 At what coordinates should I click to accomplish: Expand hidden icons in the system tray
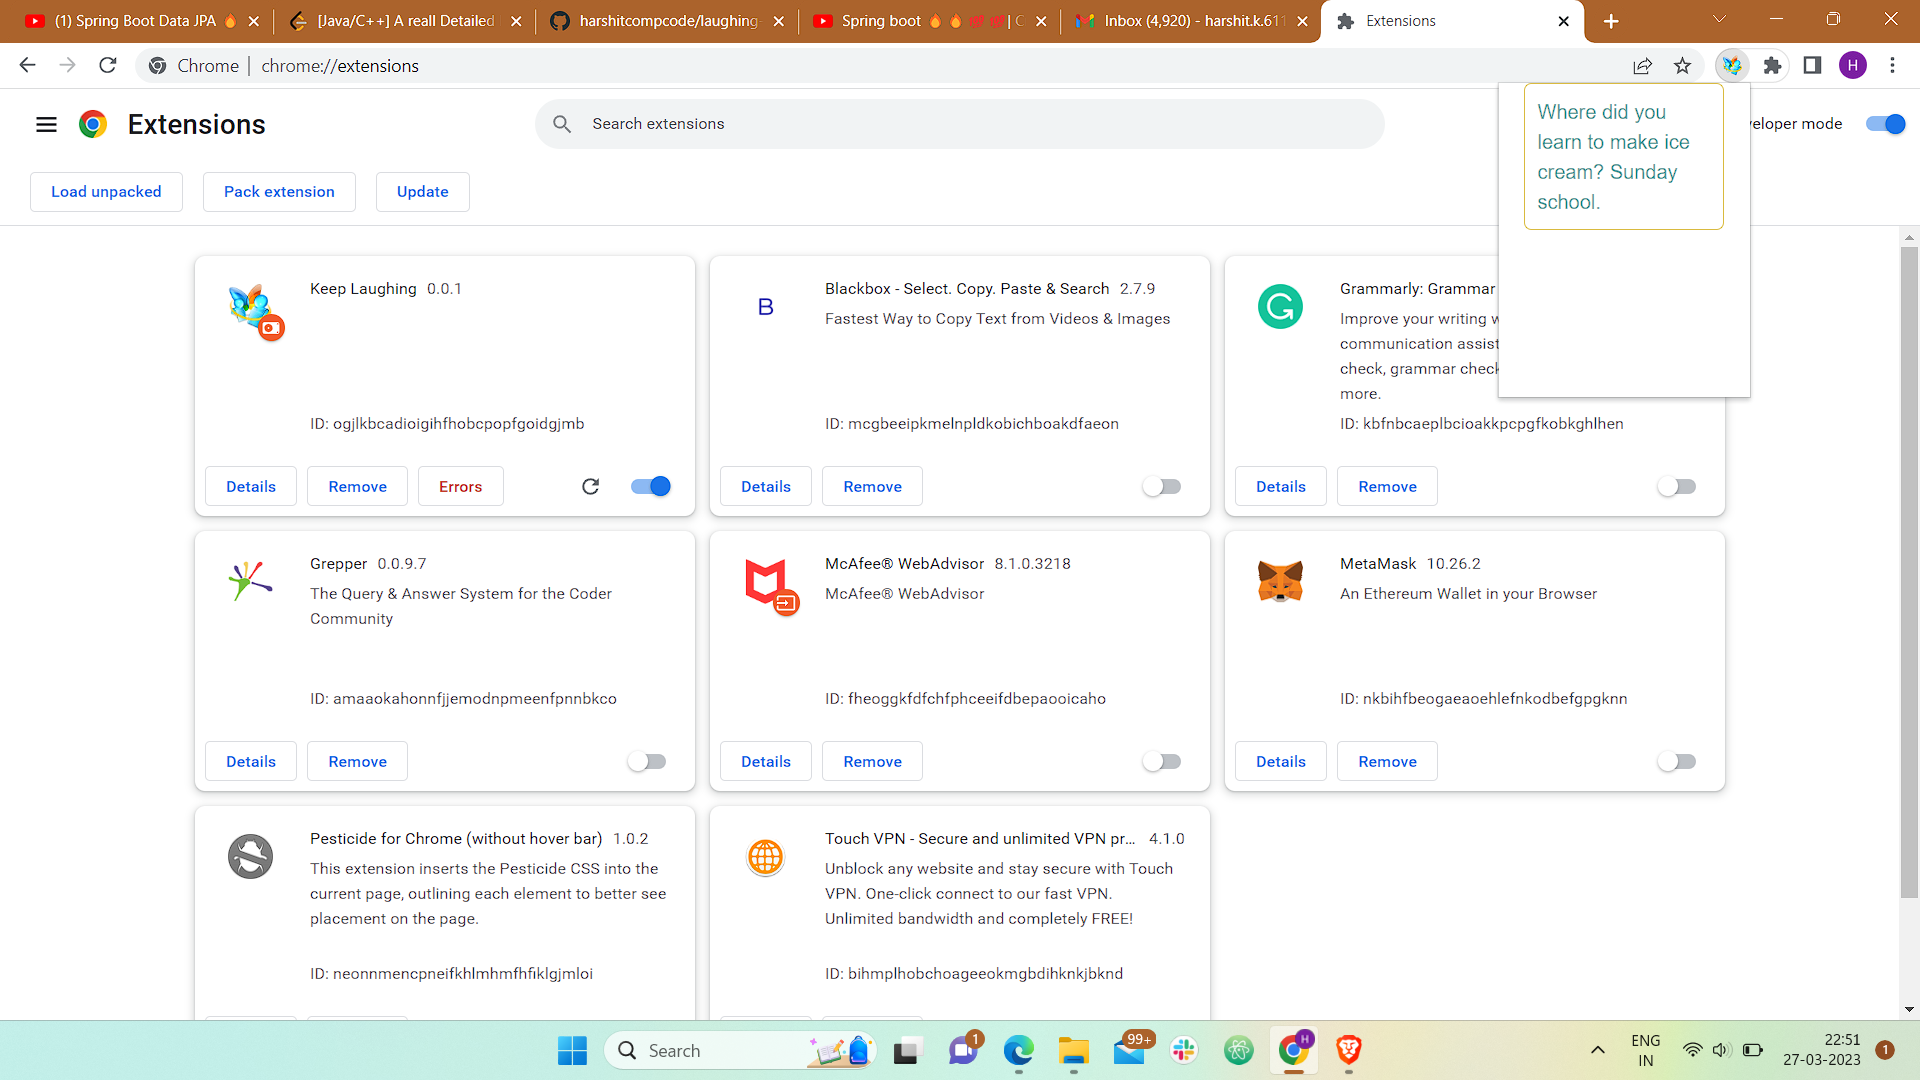point(1597,1051)
